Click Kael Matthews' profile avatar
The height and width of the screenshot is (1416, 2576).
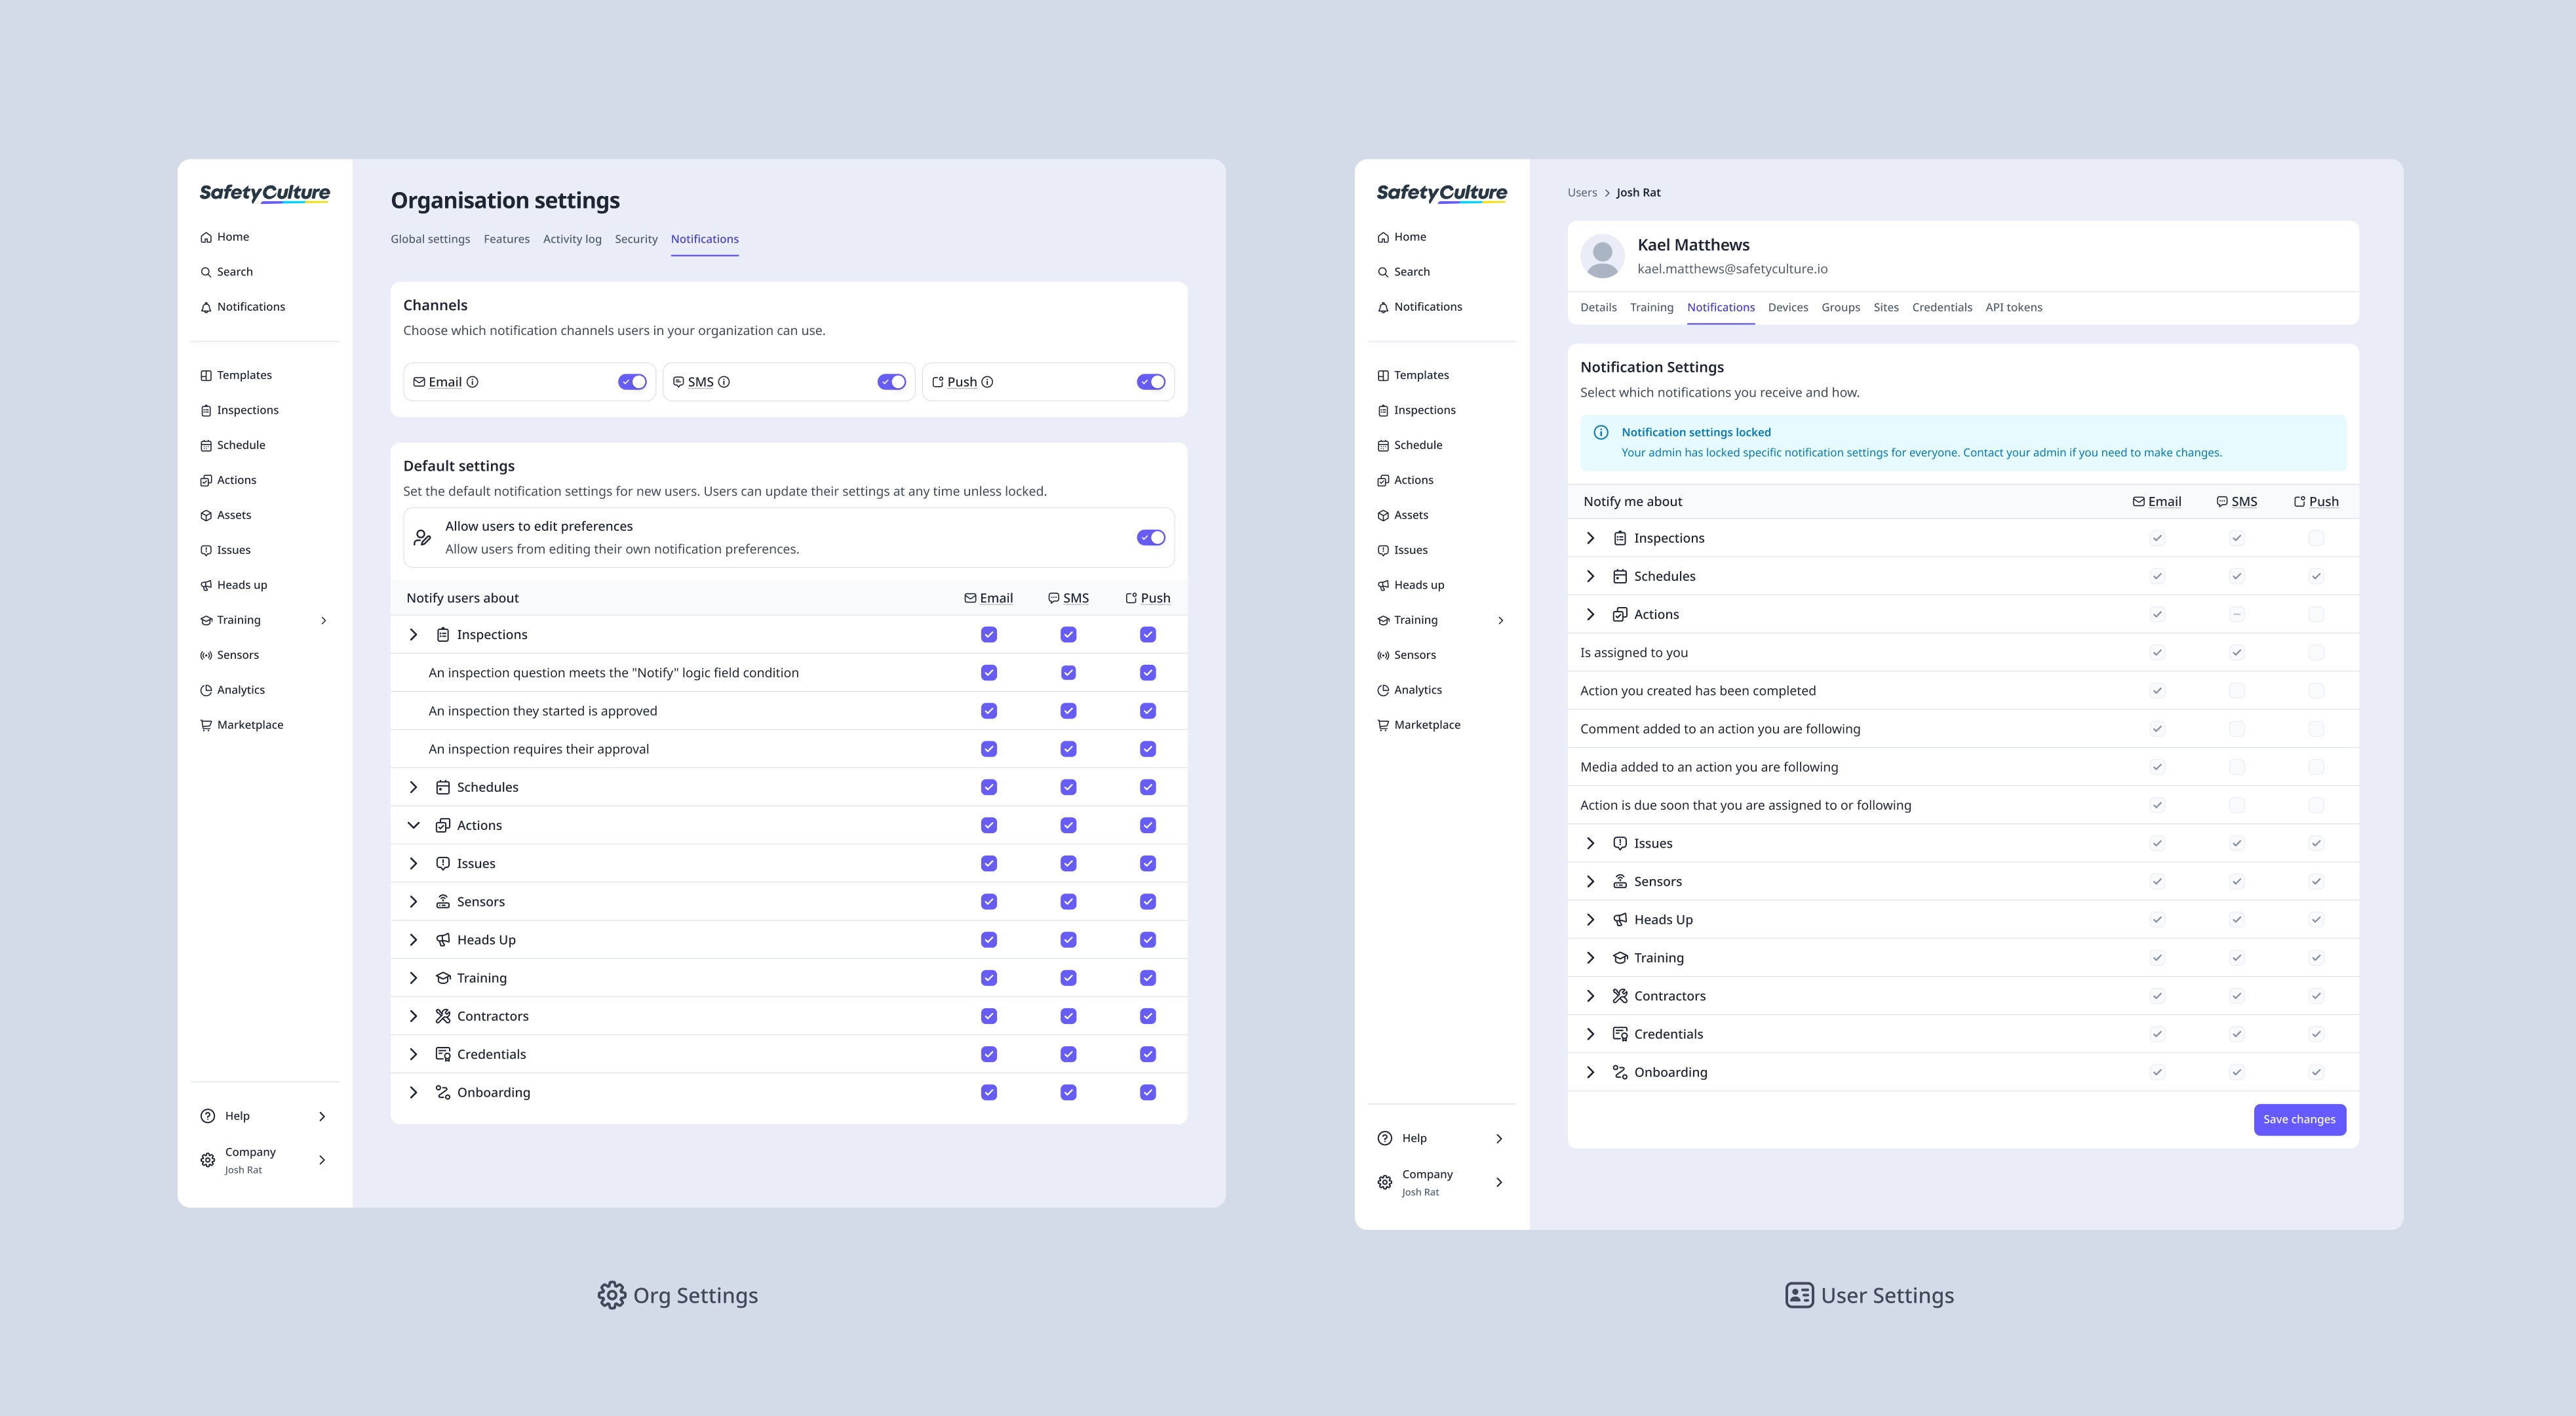[x=1603, y=256]
